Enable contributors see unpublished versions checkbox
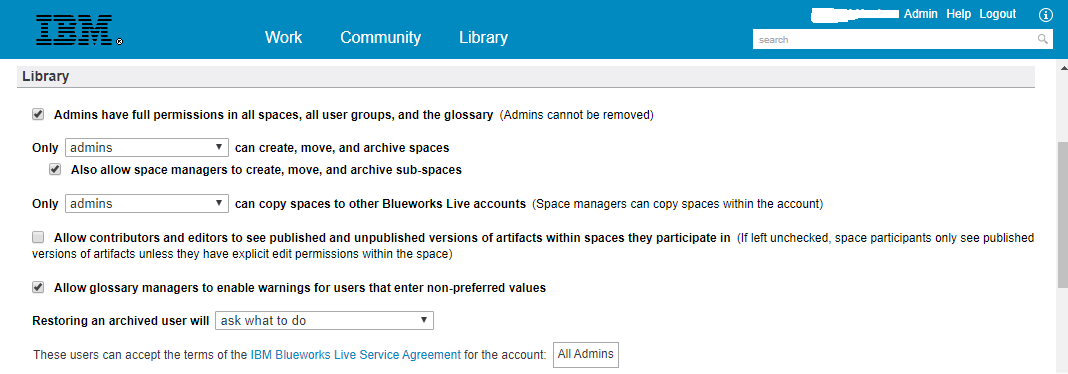Viewport: 1068px width, 374px height. click(38, 238)
